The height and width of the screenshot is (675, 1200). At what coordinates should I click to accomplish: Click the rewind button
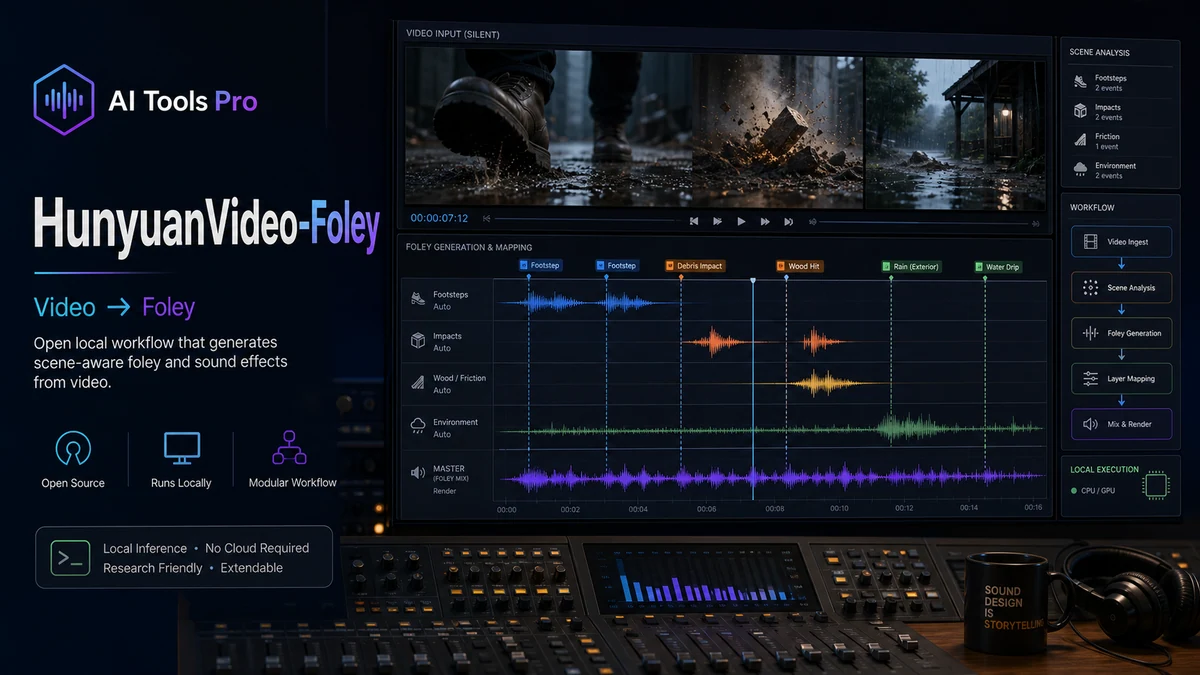[717, 221]
